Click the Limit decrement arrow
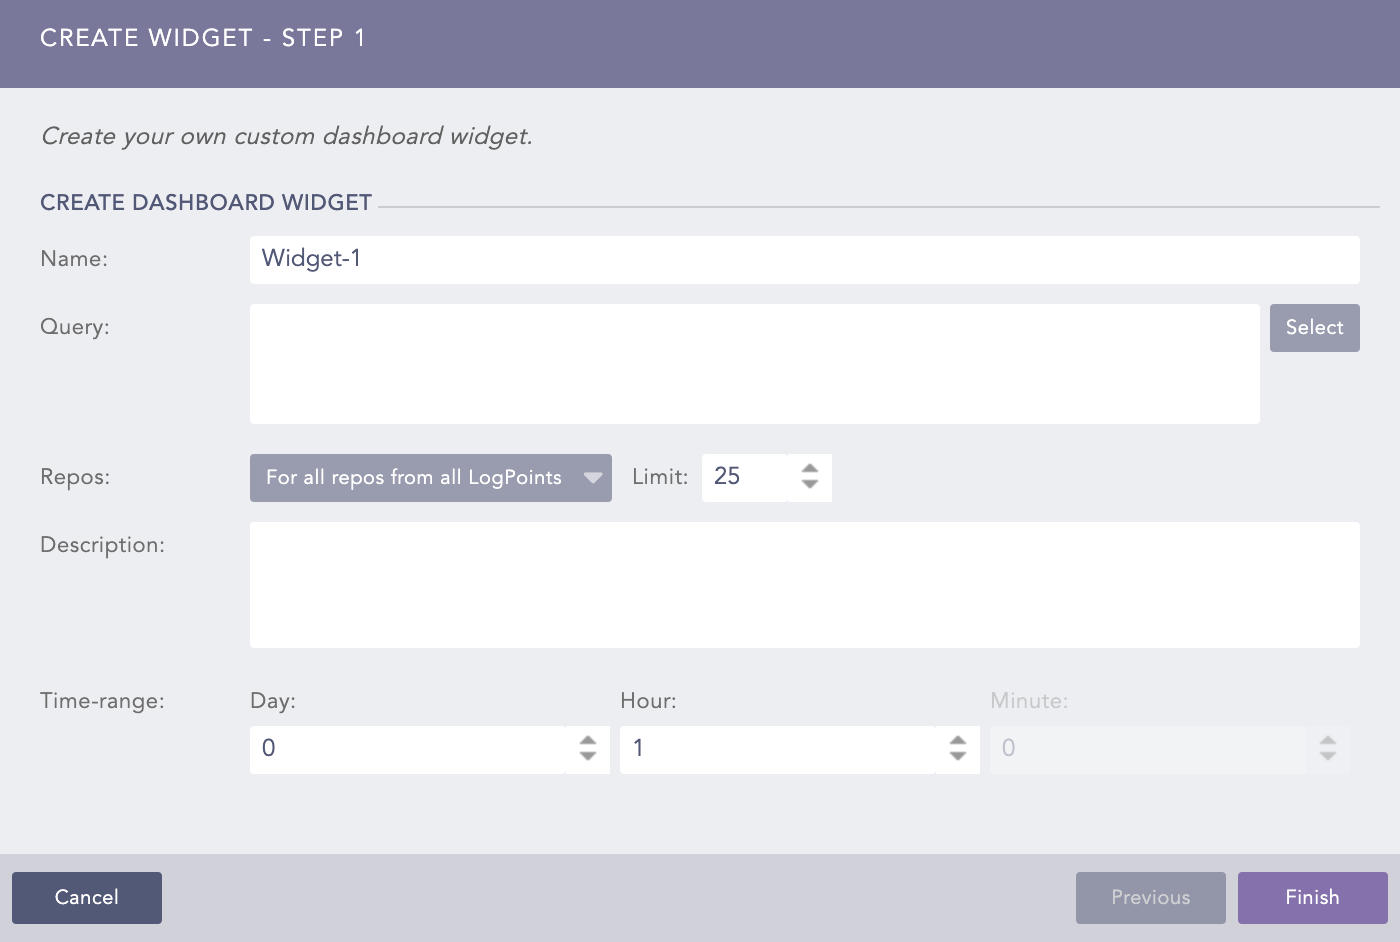This screenshot has height=942, width=1400. point(809,484)
